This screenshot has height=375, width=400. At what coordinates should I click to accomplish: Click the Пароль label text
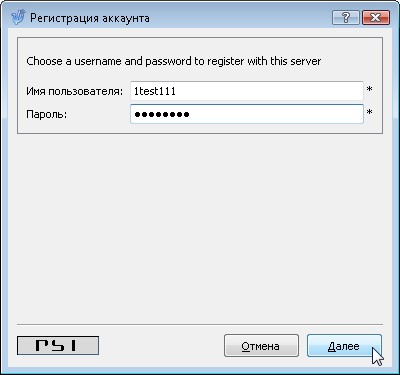pyautogui.click(x=47, y=114)
